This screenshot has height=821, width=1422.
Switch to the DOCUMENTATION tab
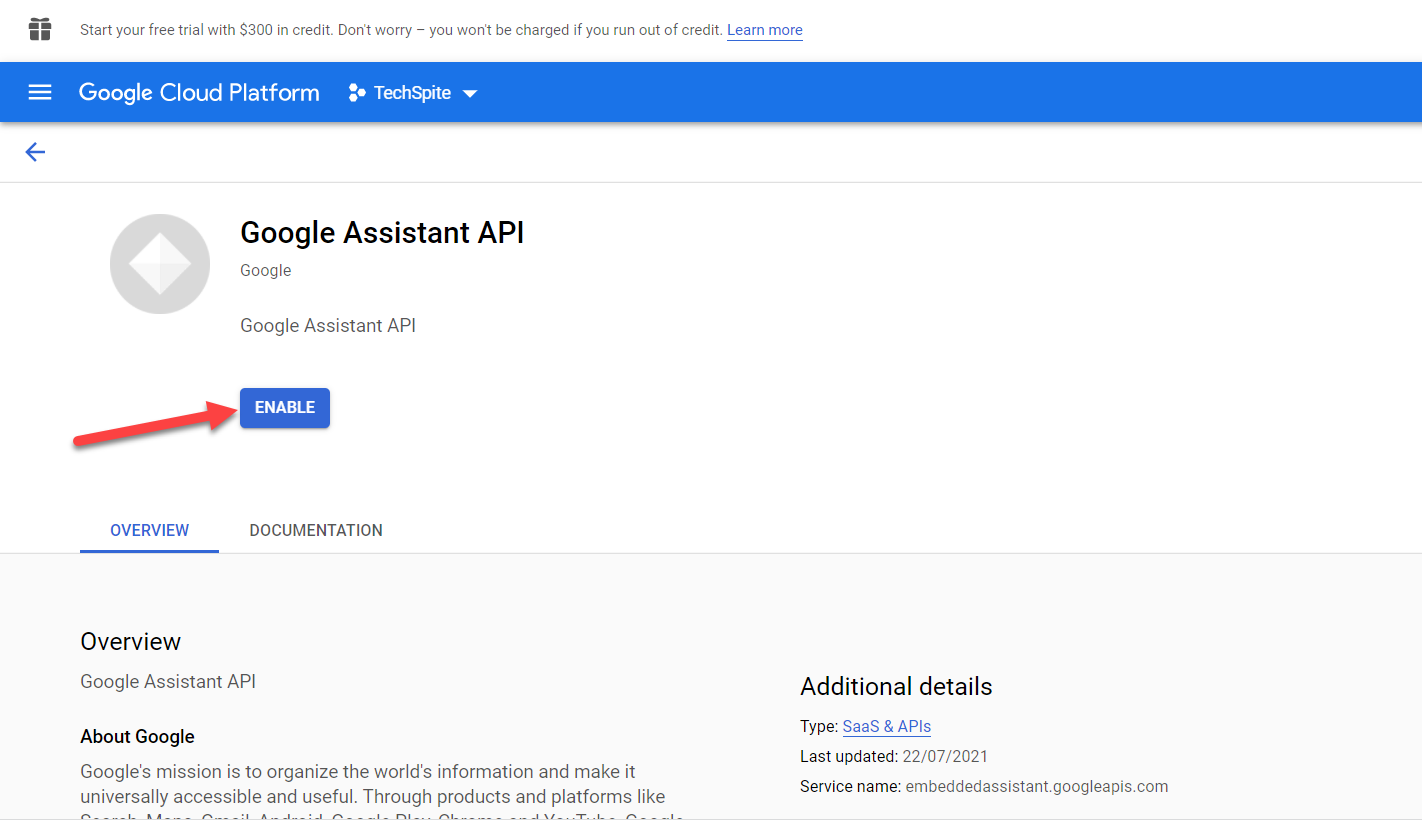coord(316,530)
